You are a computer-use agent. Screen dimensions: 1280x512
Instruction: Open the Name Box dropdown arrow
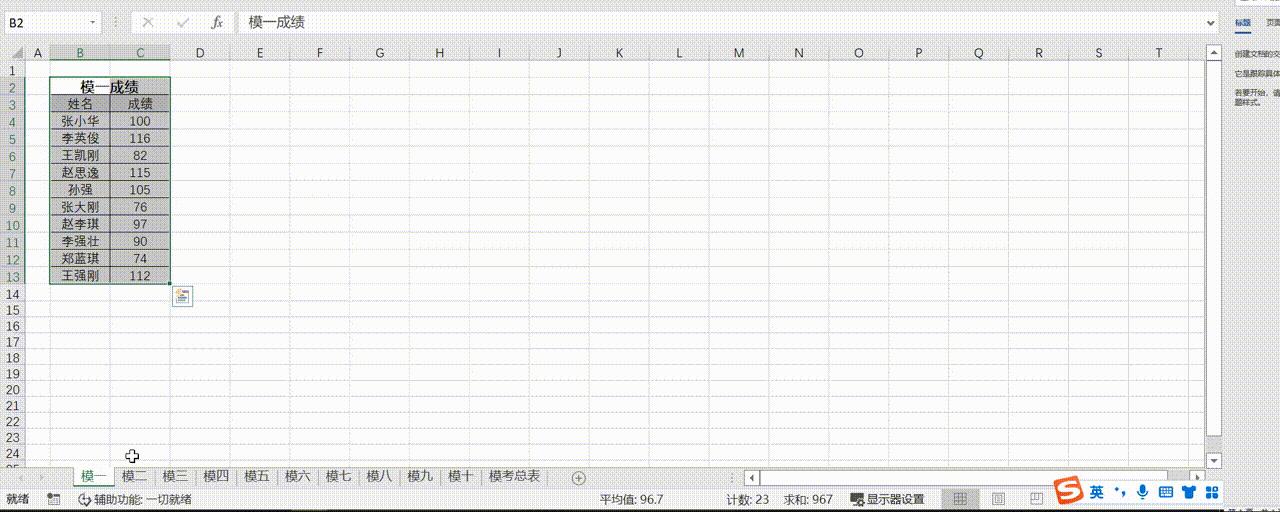(93, 21)
